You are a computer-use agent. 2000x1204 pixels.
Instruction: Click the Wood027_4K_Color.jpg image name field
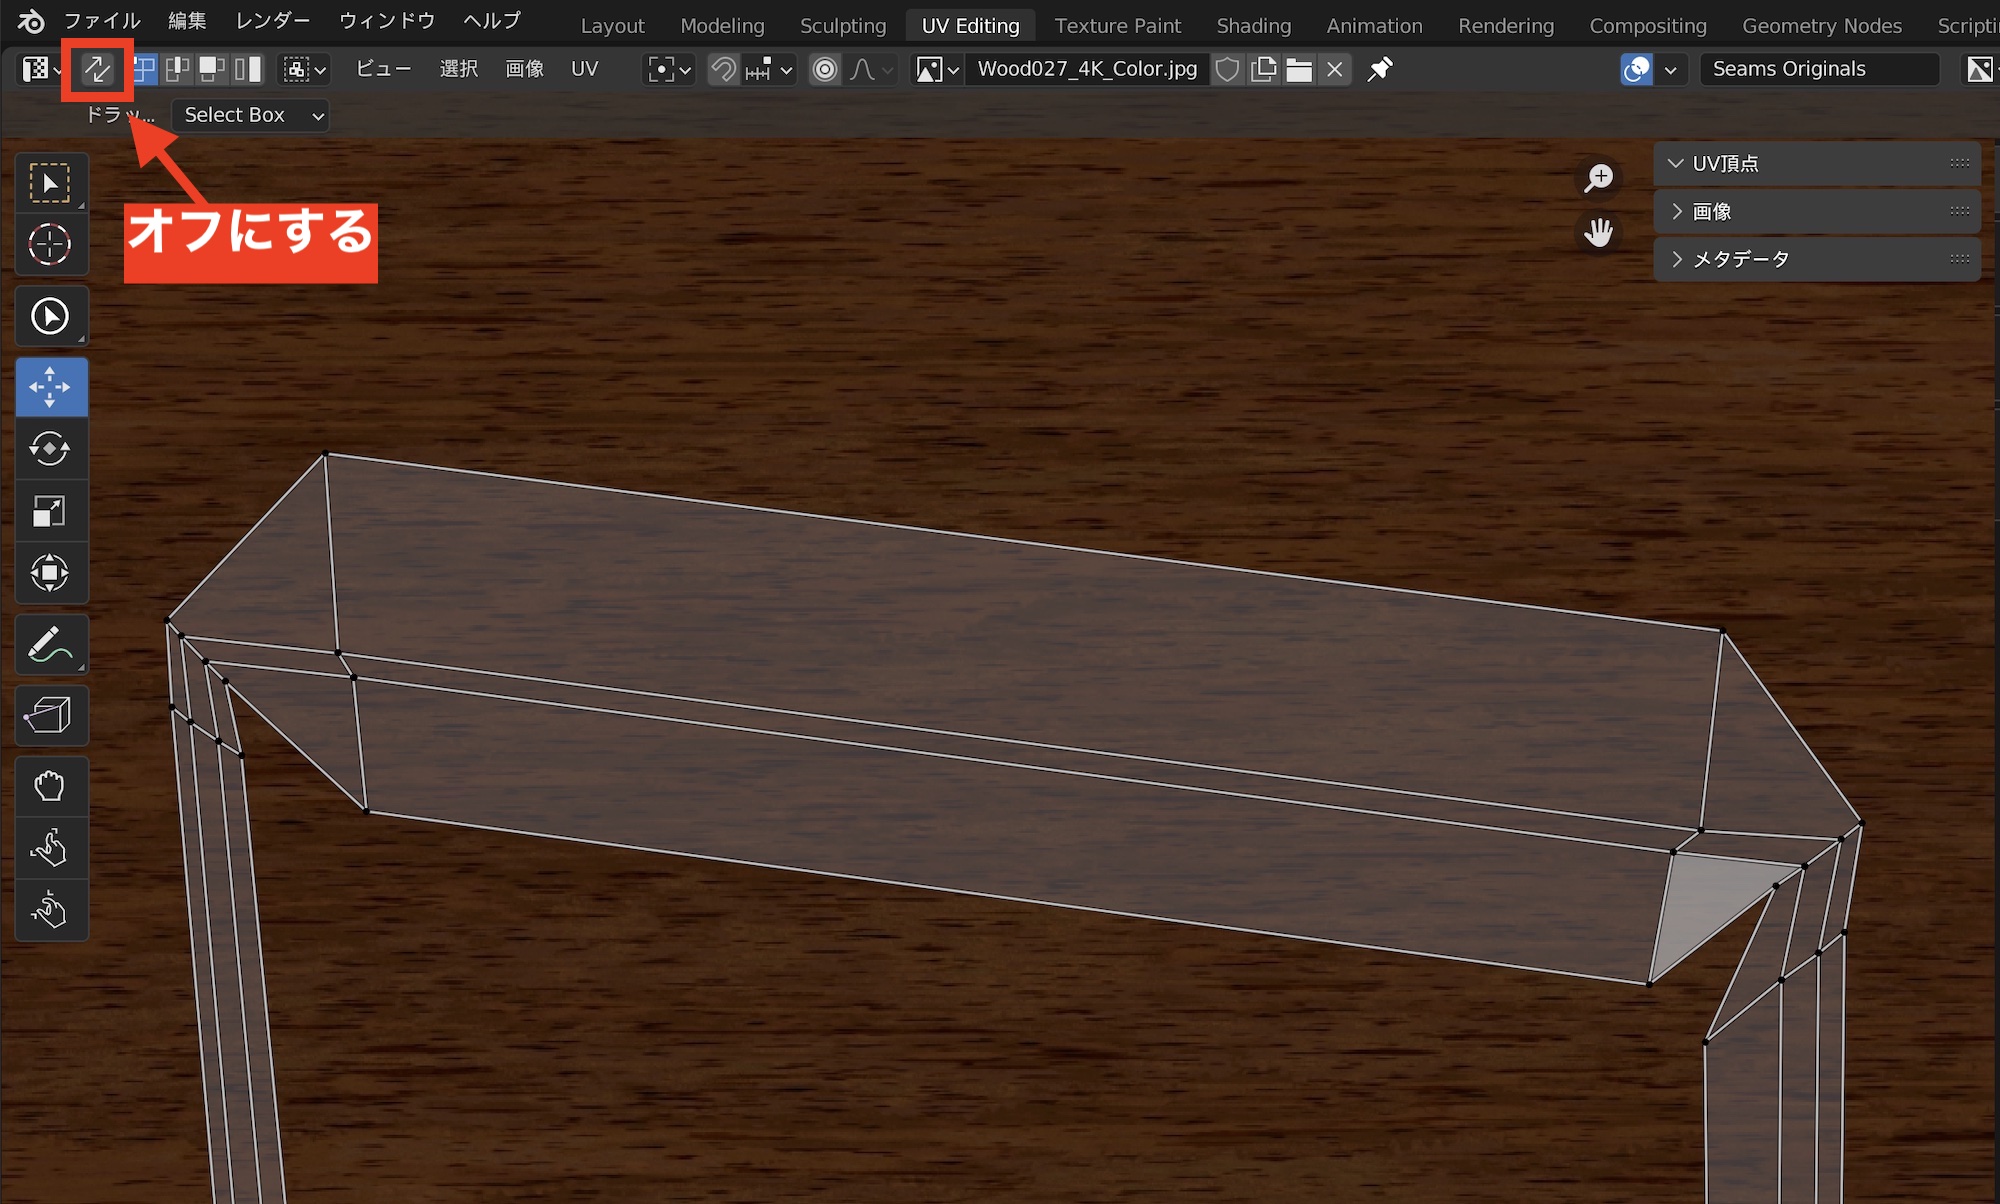[x=1087, y=69]
